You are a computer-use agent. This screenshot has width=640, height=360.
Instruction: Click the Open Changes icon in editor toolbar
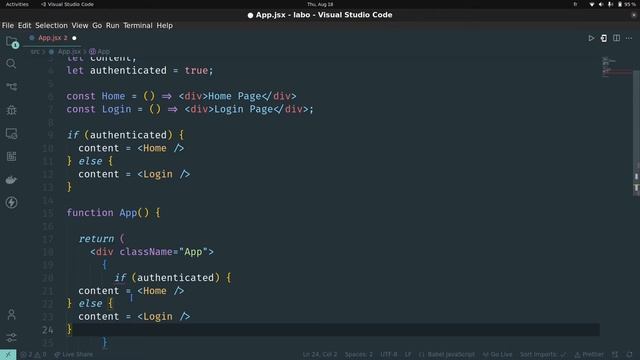click(604, 38)
